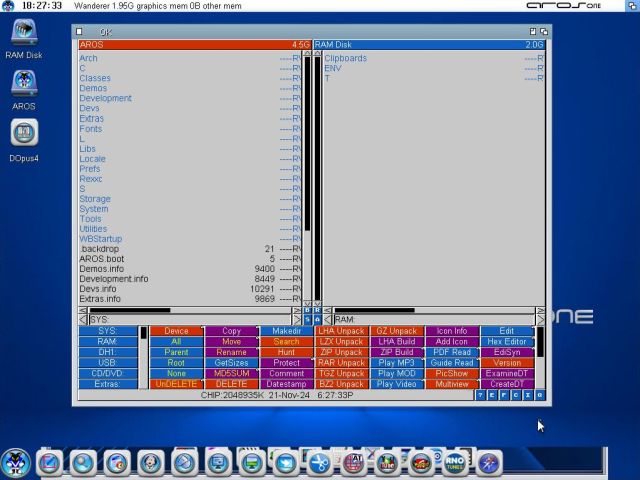Screen dimensions: 640x480
Task: Open the blue bird dock icon
Action: [x=286, y=463]
